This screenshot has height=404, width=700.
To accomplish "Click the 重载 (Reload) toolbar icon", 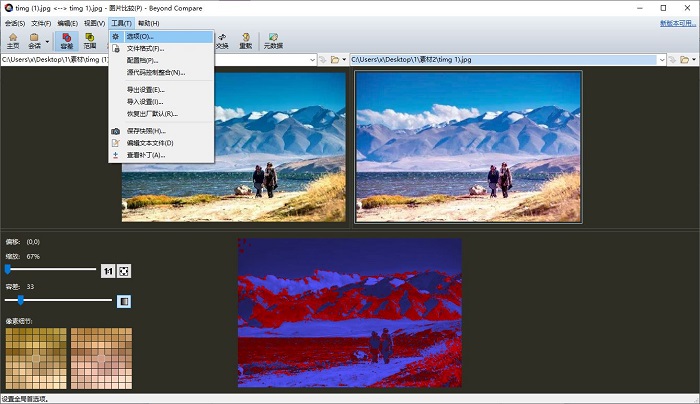I will coord(245,41).
